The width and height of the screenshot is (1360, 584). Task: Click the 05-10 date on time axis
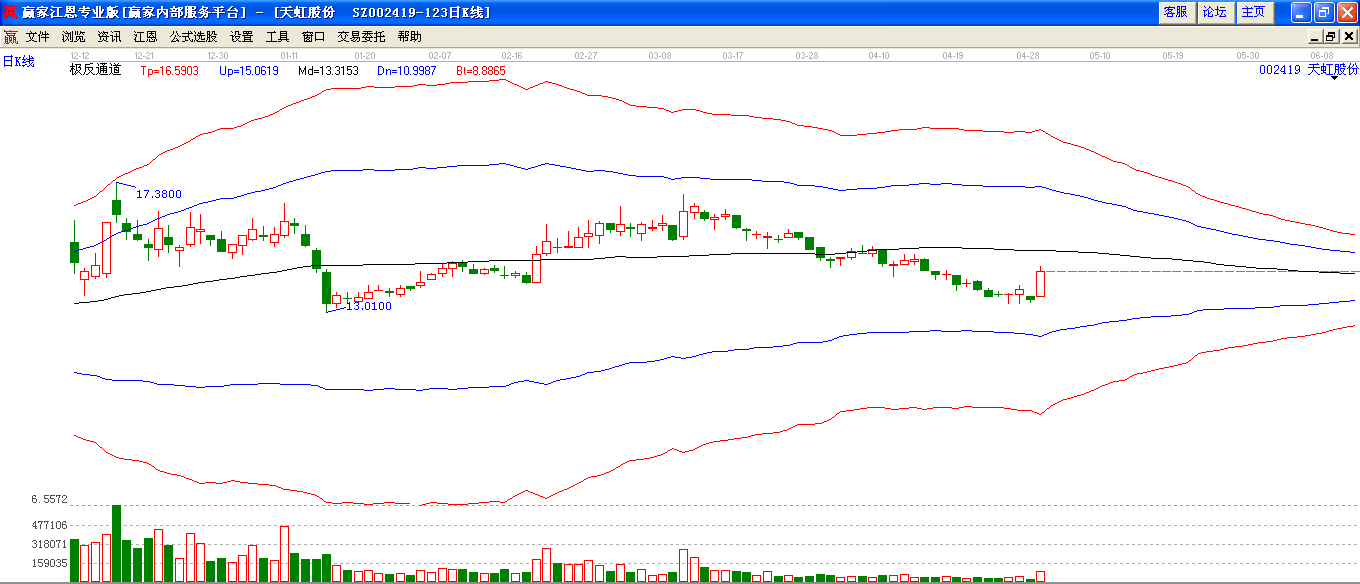pyautogui.click(x=1100, y=55)
